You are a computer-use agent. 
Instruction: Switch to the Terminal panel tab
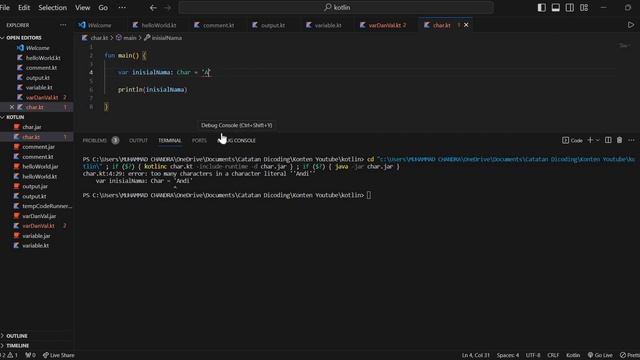(x=170, y=140)
